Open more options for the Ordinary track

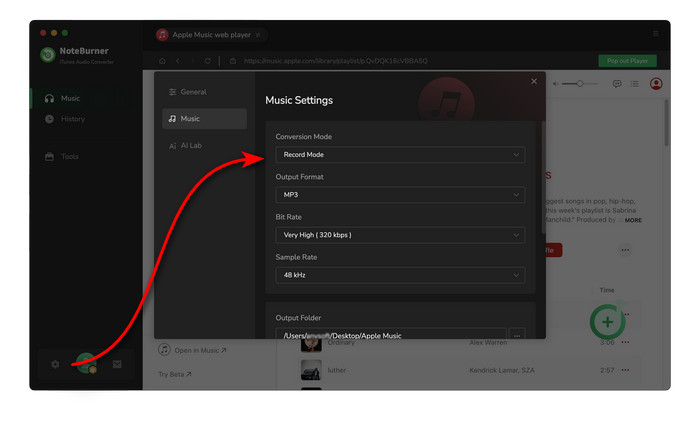tap(625, 342)
